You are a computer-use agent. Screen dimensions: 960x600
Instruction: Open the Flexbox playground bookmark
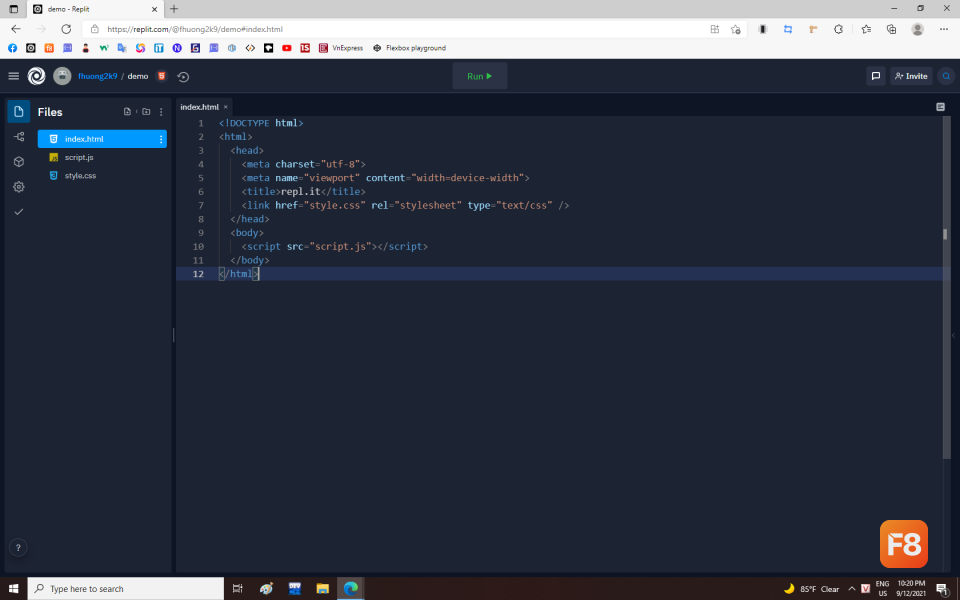[x=410, y=48]
